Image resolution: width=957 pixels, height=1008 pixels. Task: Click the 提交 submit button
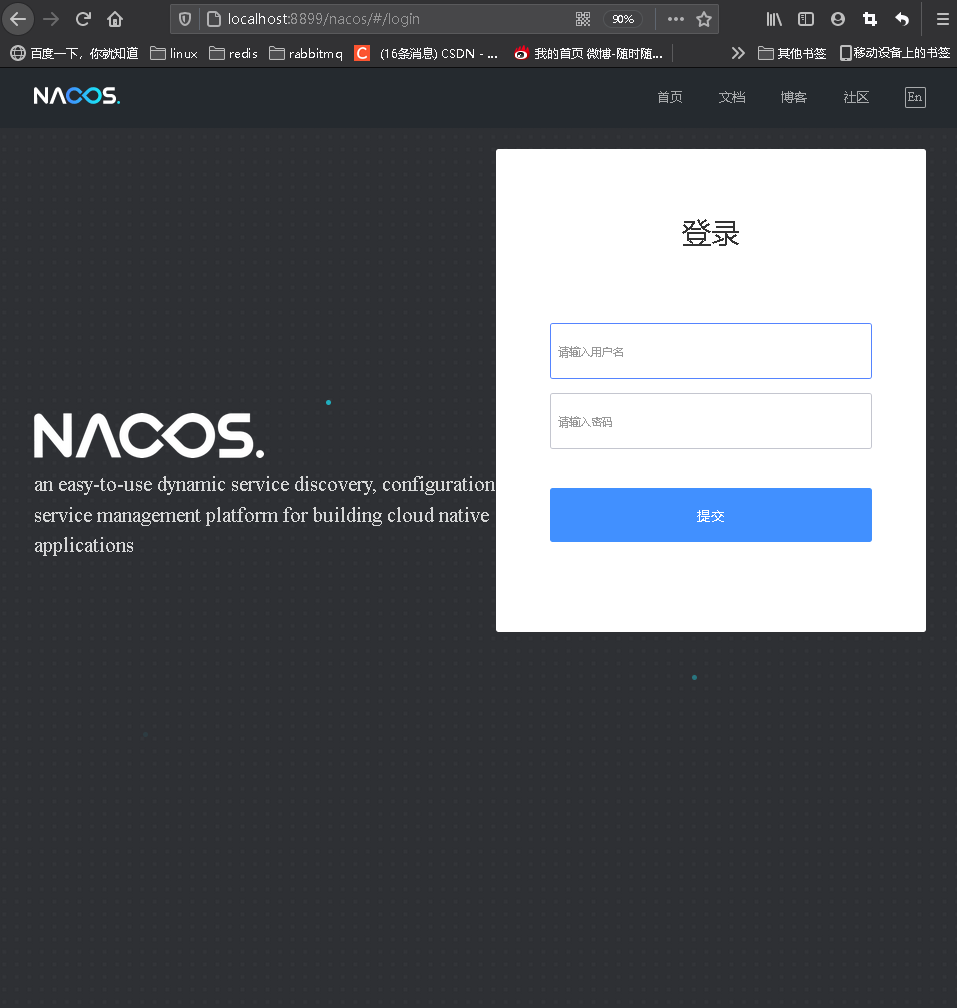(x=711, y=515)
